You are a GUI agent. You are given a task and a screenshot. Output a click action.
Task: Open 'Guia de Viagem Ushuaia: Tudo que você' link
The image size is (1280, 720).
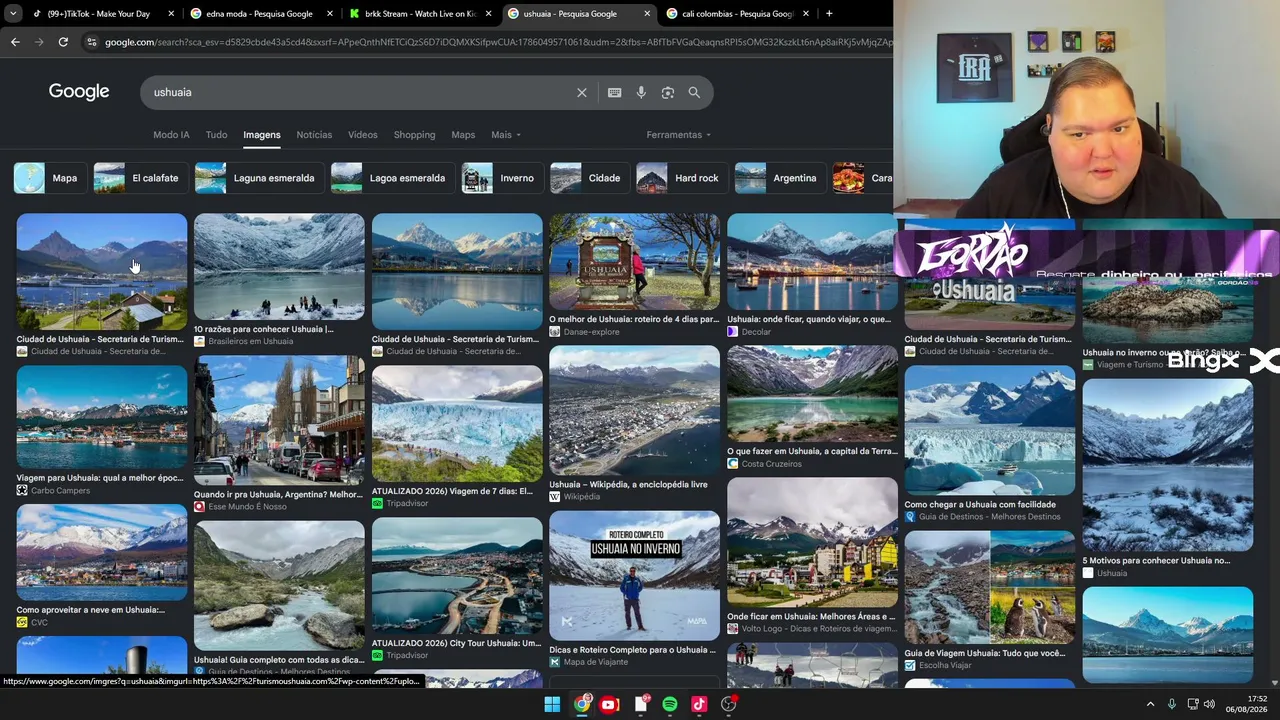985,654
